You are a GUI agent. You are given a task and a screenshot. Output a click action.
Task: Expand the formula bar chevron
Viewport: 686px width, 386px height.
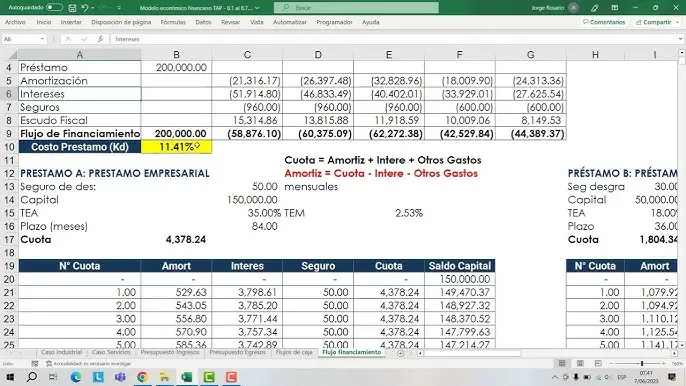pos(680,39)
